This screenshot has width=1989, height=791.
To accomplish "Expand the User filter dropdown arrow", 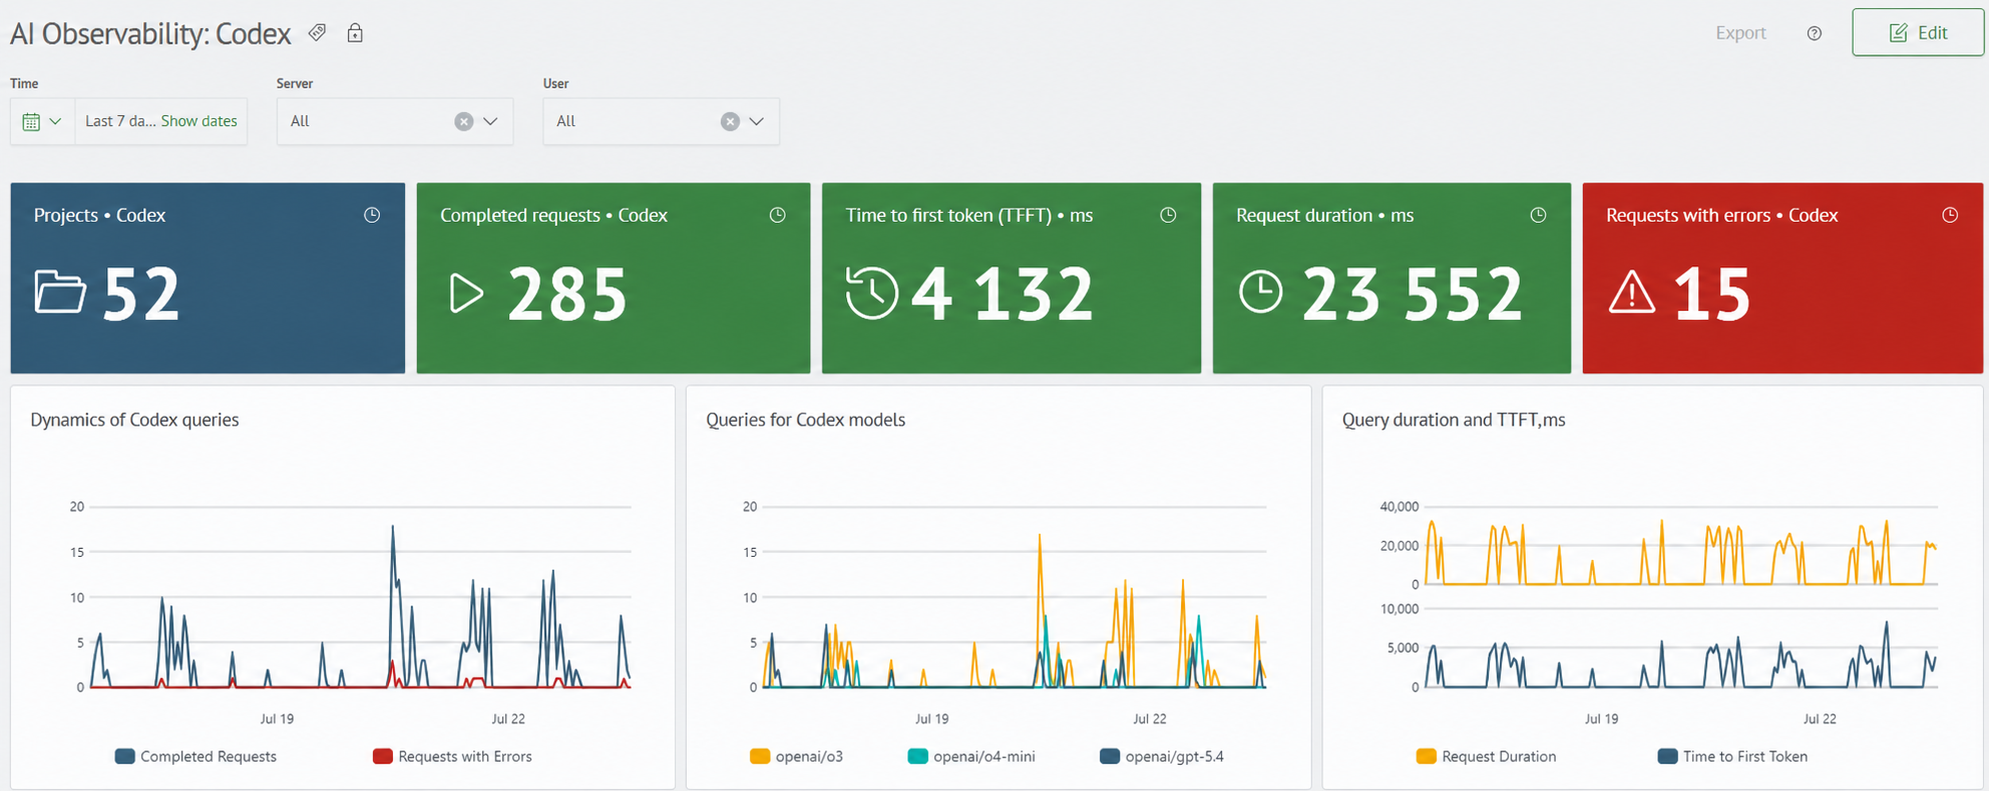I will (757, 121).
